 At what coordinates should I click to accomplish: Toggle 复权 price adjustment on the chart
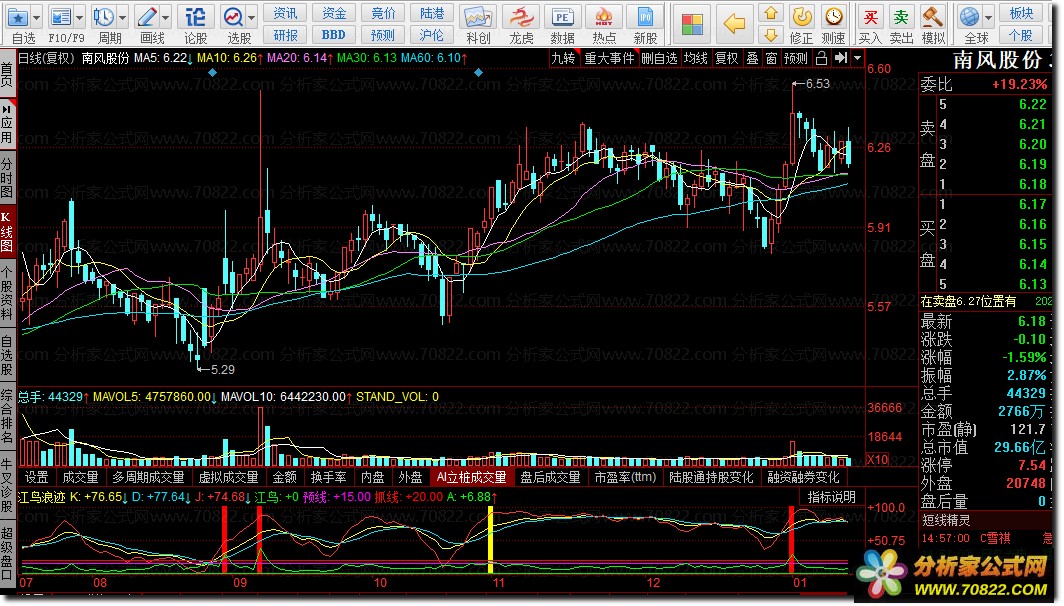pos(727,59)
